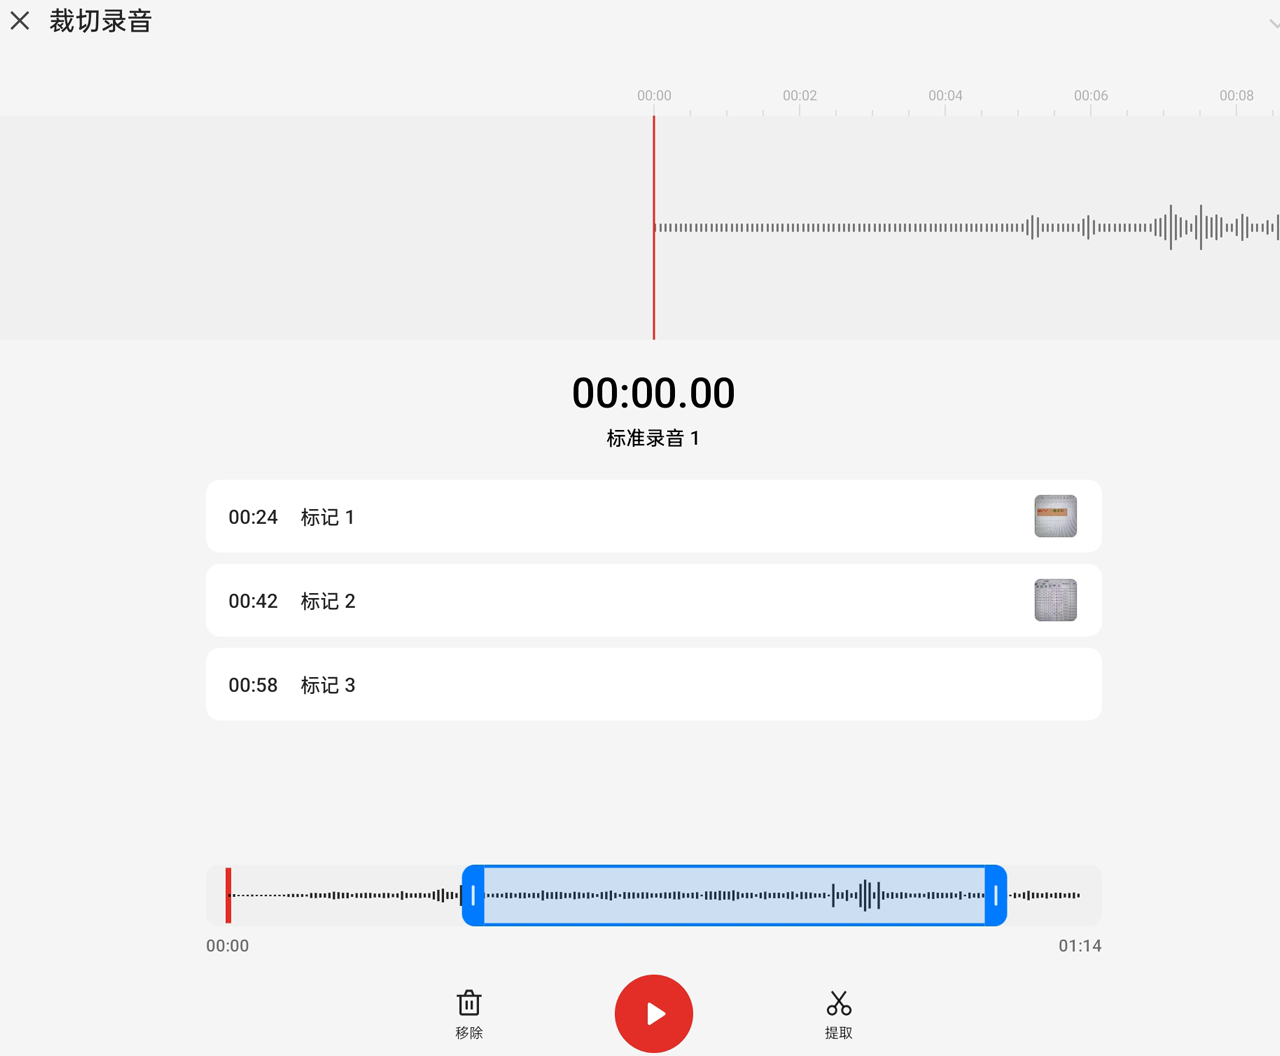Viewport: 1280px width, 1056px height.
Task: Grab the right blue trim handle
Action: [x=997, y=895]
